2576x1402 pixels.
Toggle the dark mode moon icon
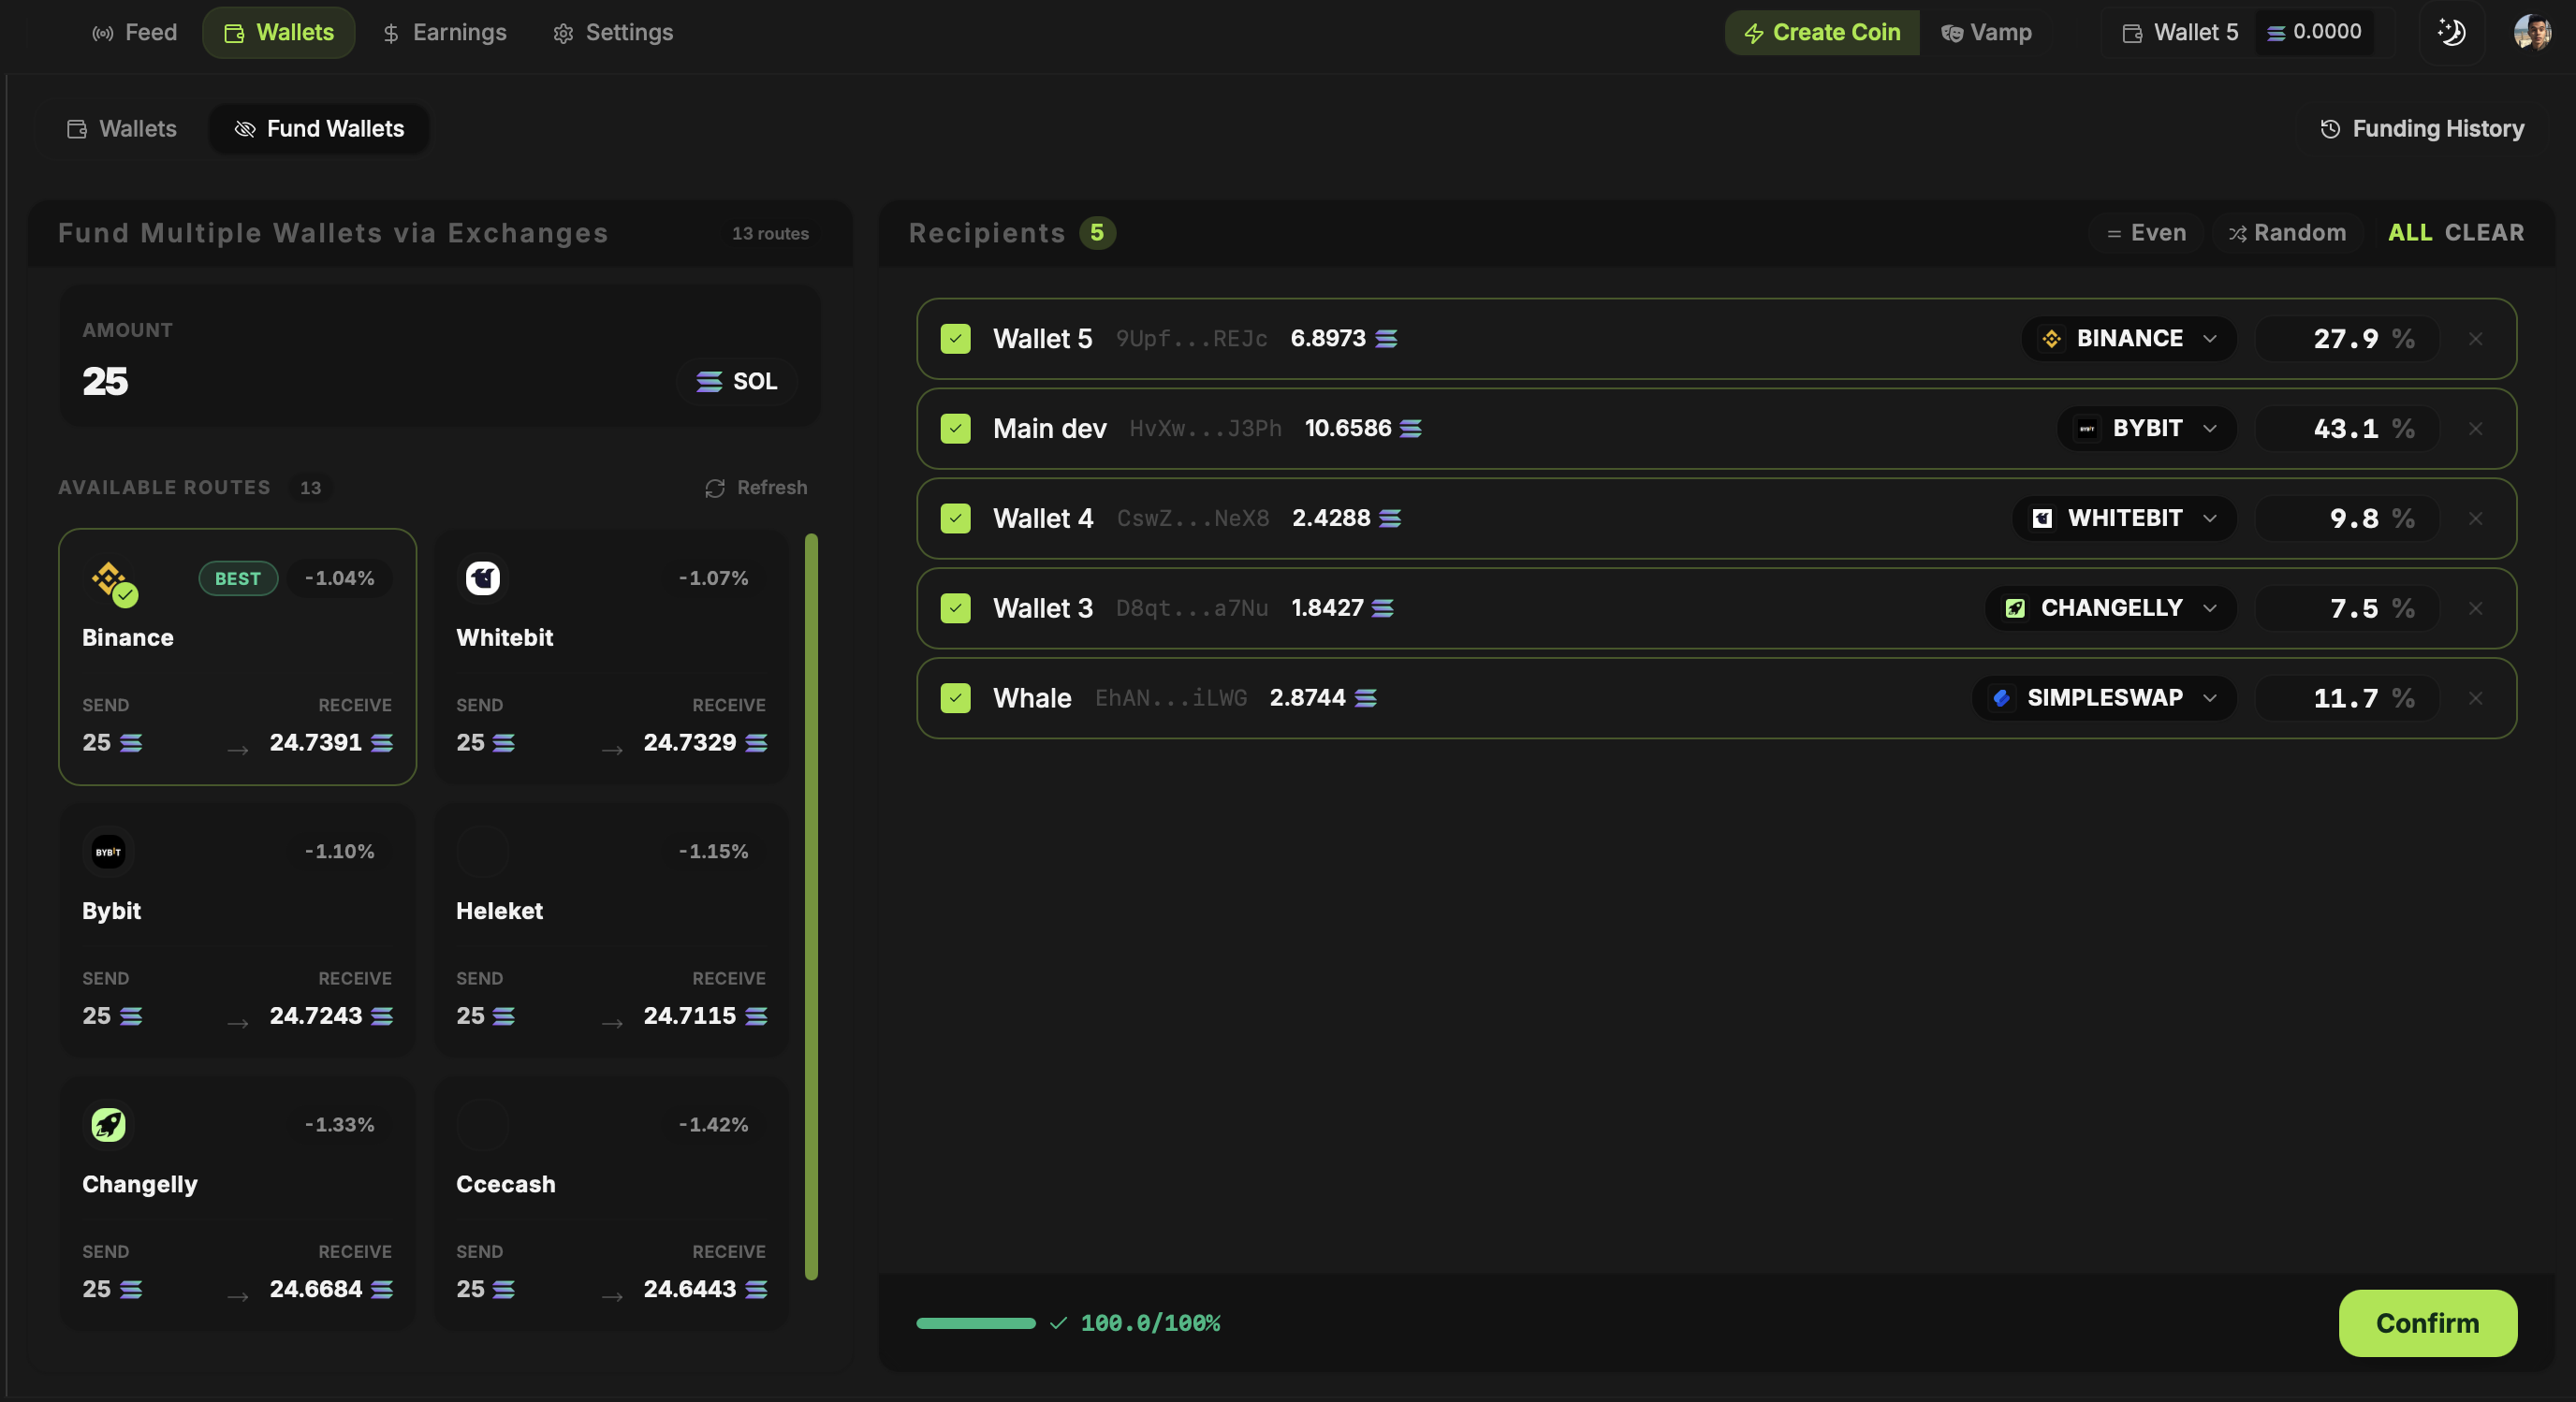click(2451, 32)
